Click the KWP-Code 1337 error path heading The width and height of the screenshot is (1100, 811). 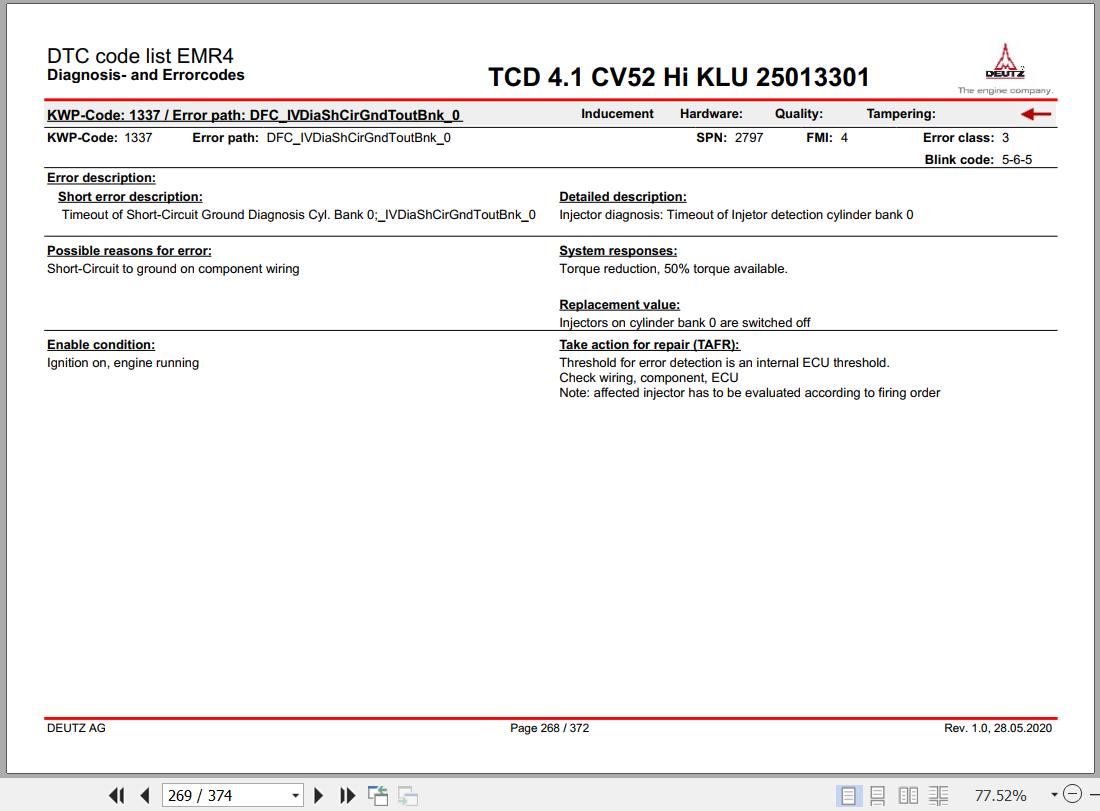coord(254,115)
